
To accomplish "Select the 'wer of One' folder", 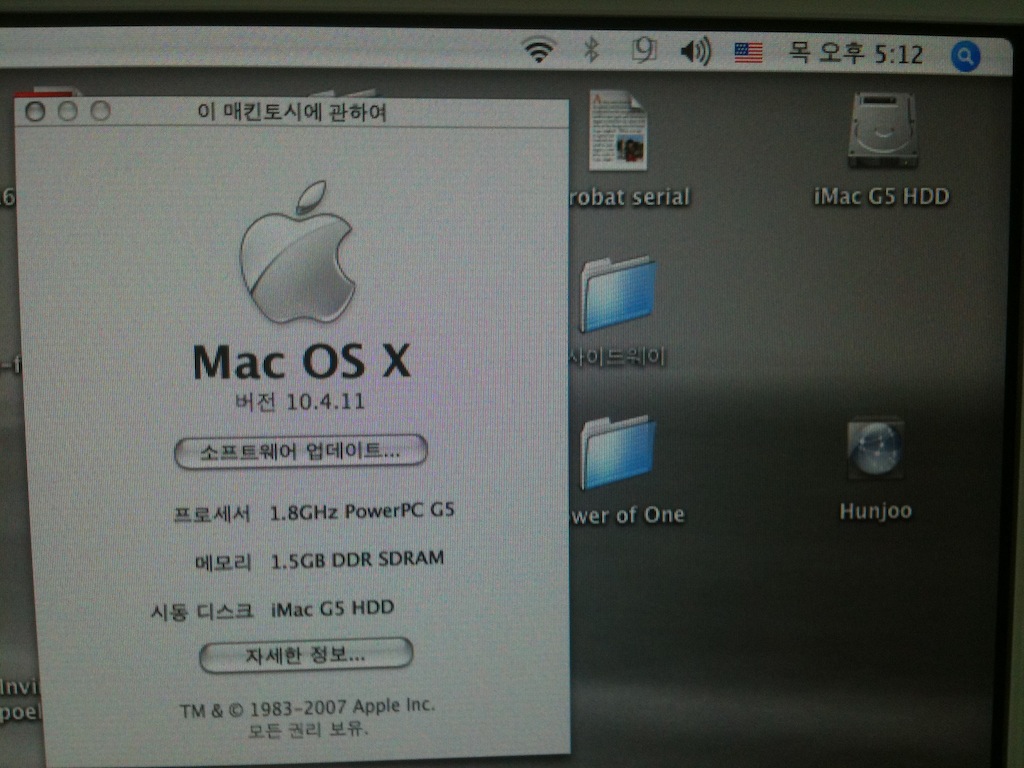I will tap(618, 453).
